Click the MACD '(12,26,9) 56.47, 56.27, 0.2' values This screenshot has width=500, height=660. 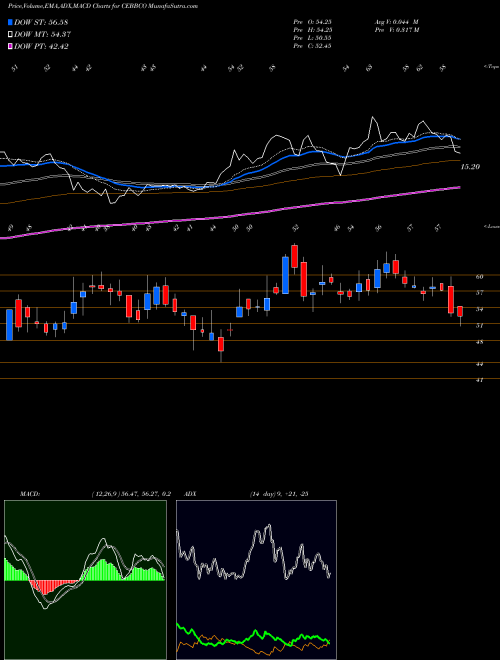(x=131, y=494)
